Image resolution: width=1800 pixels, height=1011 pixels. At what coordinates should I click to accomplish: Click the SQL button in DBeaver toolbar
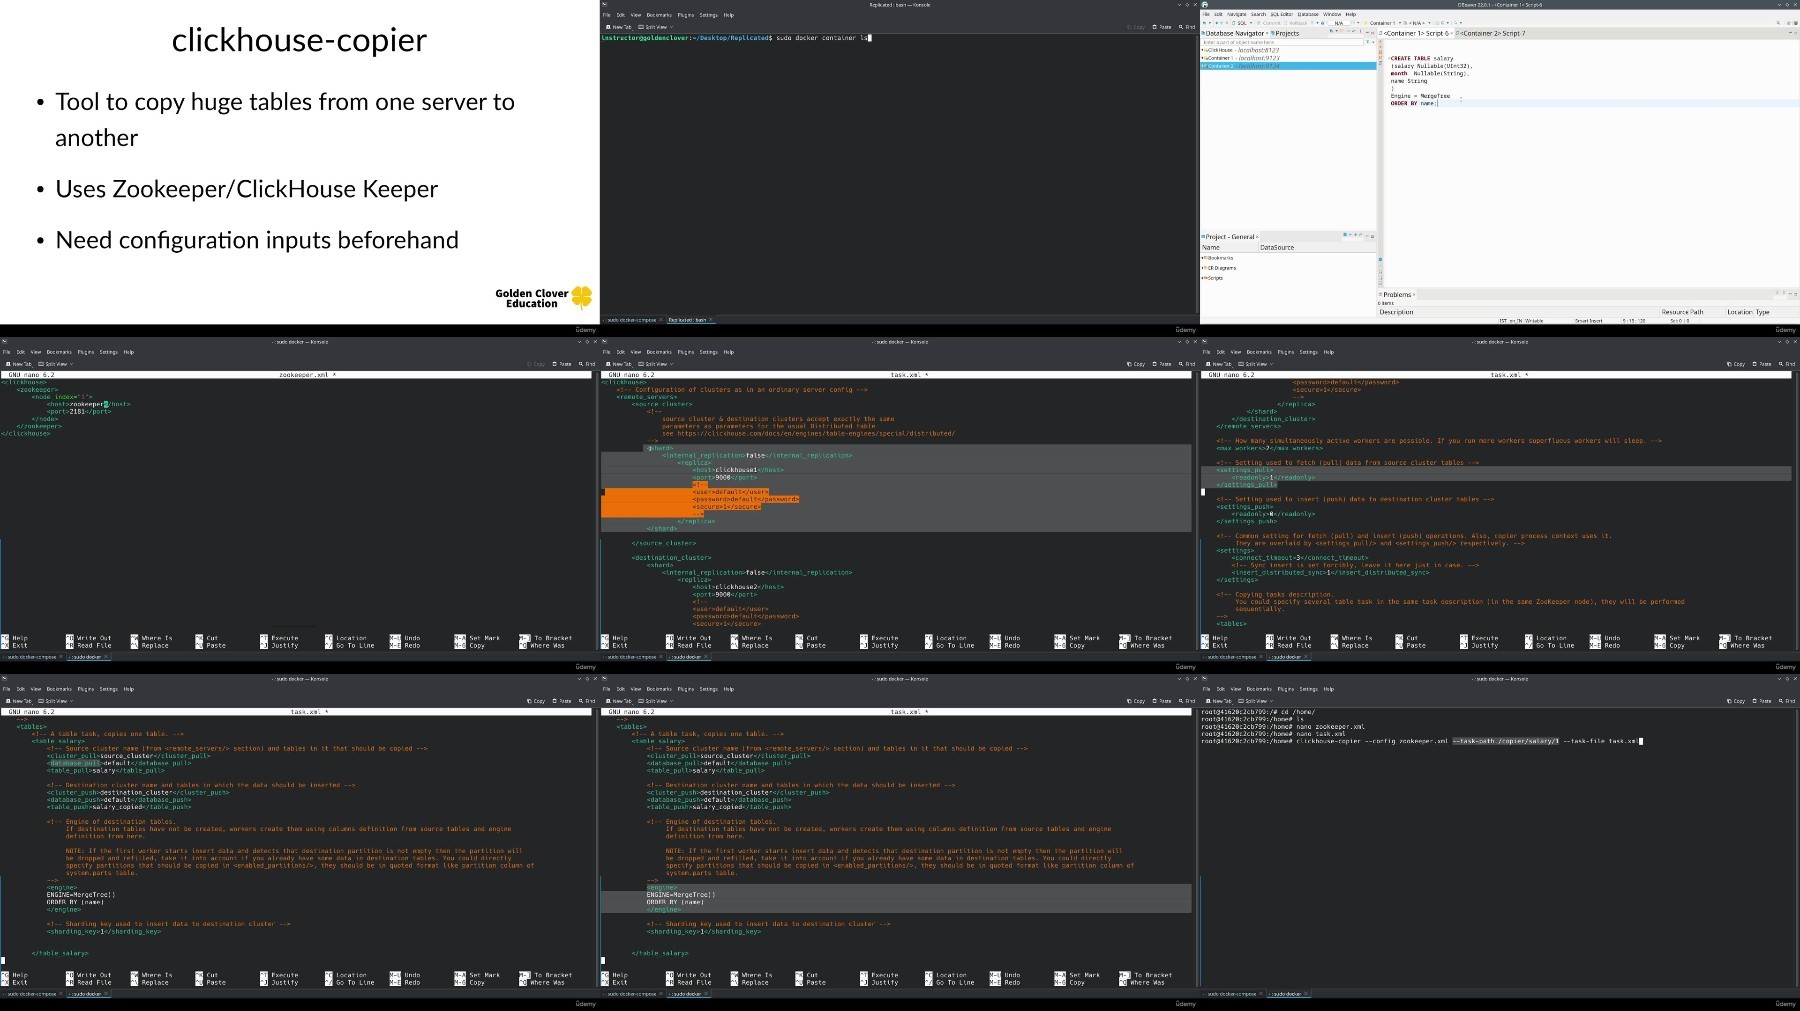(1241, 23)
